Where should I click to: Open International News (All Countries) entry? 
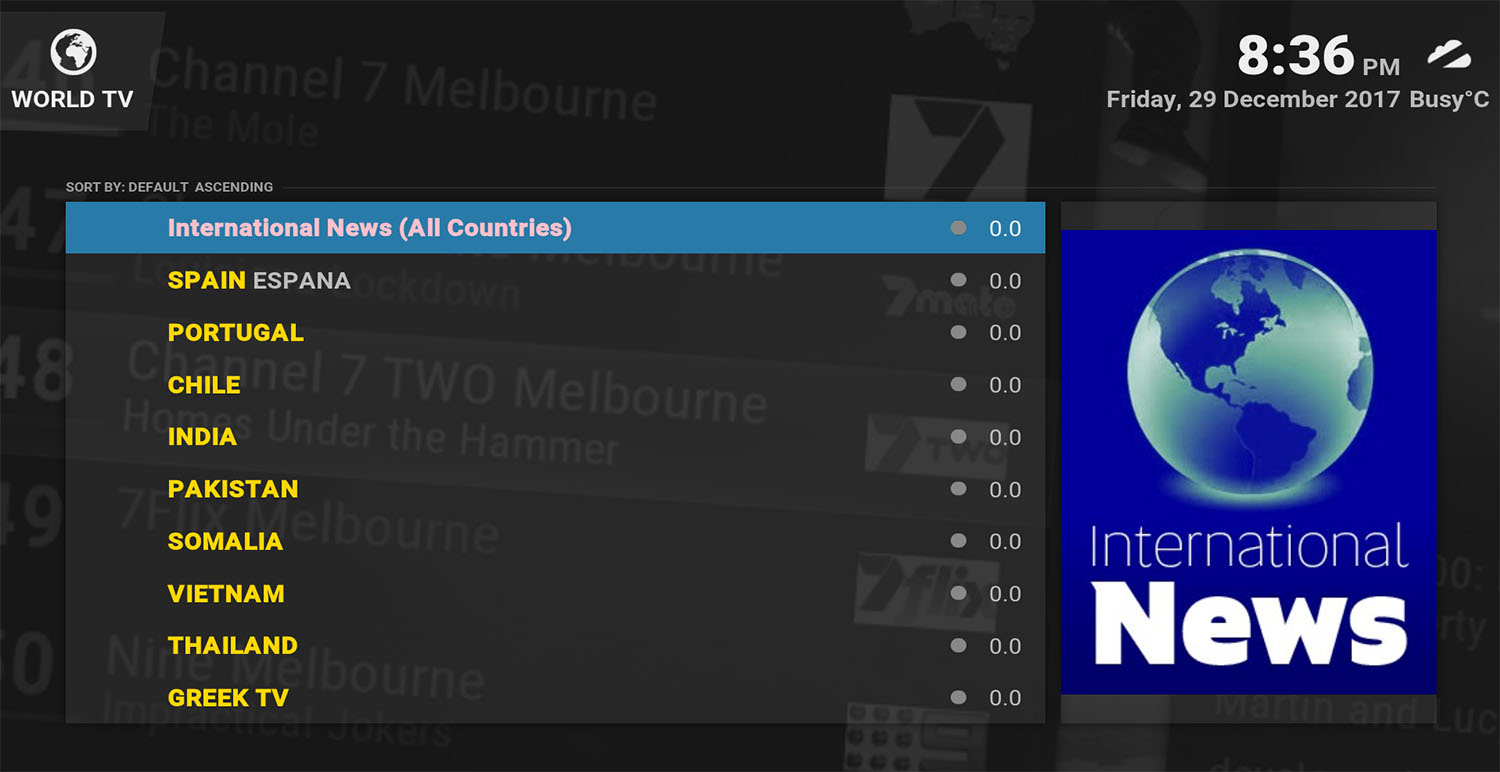(x=555, y=228)
